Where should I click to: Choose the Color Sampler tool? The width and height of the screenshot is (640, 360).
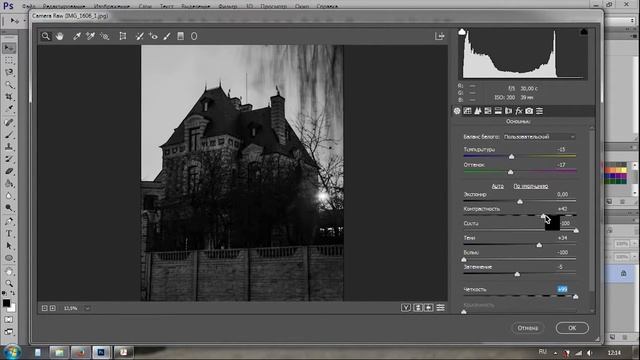90,36
